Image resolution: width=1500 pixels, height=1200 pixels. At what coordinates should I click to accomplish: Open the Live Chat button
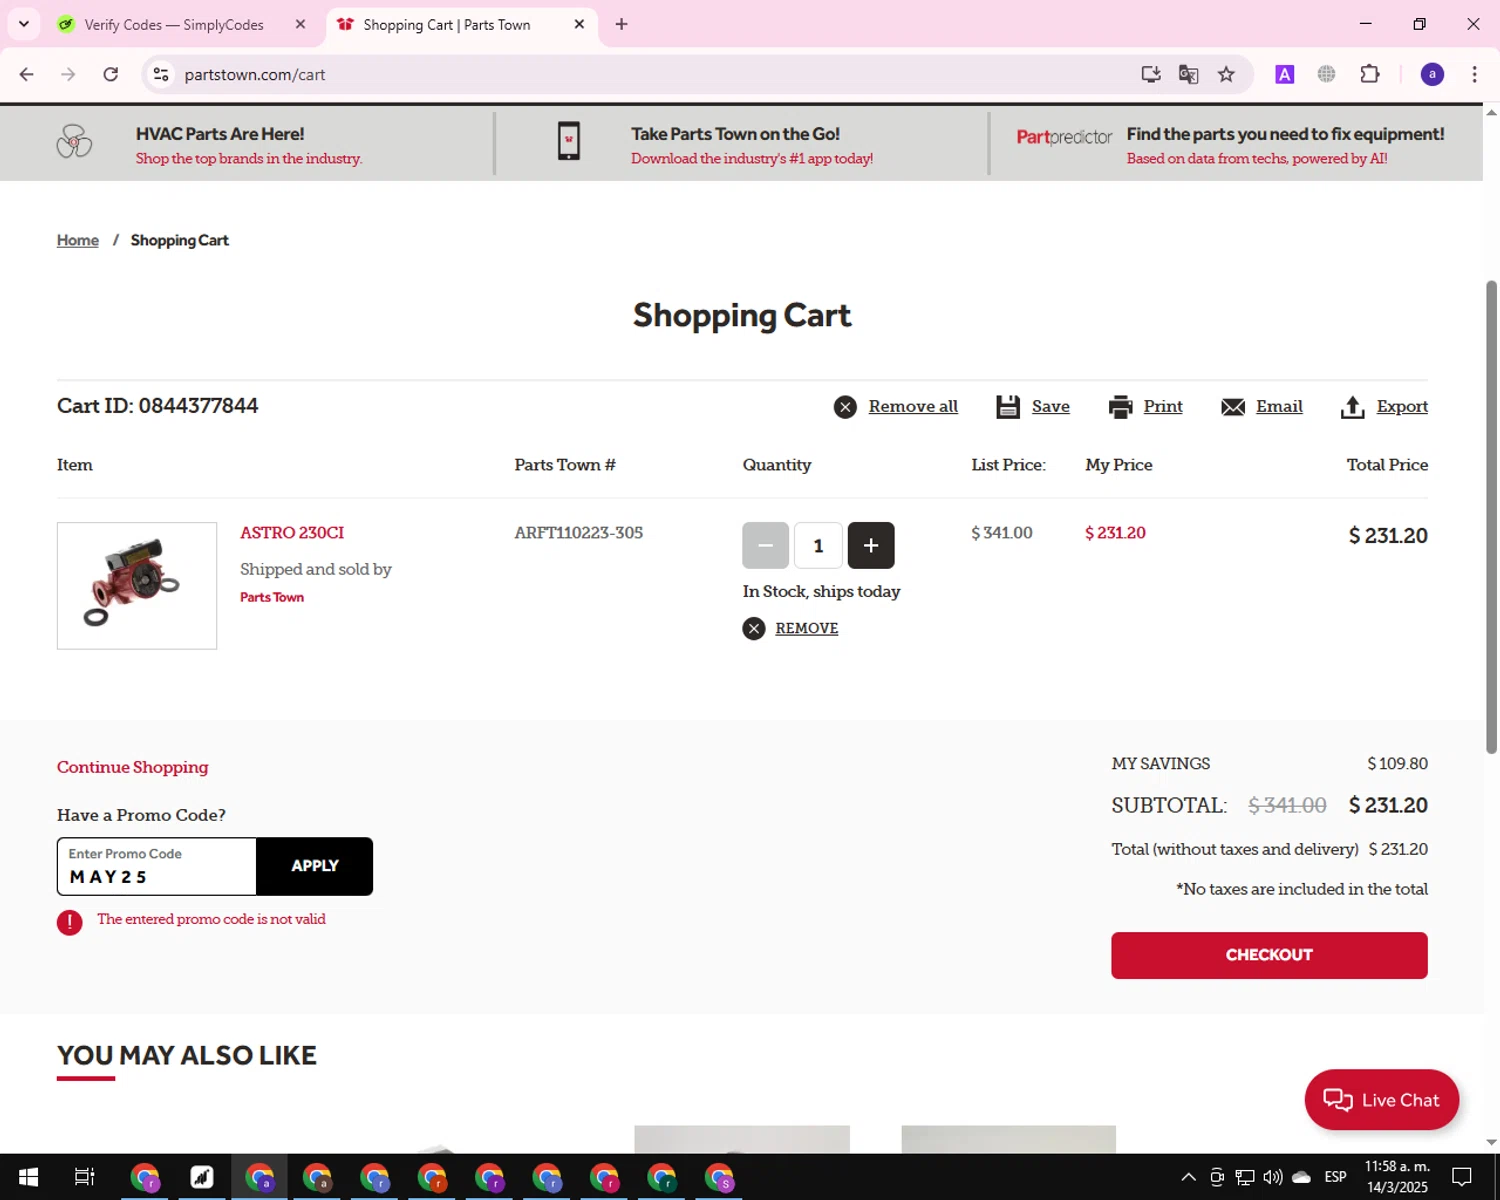click(1382, 1100)
